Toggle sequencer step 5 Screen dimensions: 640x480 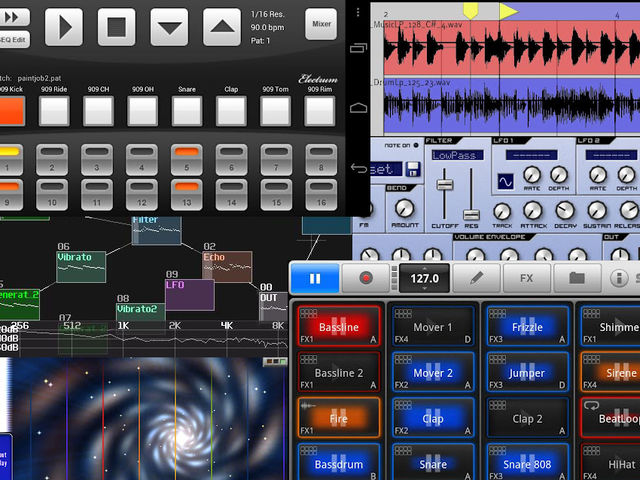[x=187, y=160]
